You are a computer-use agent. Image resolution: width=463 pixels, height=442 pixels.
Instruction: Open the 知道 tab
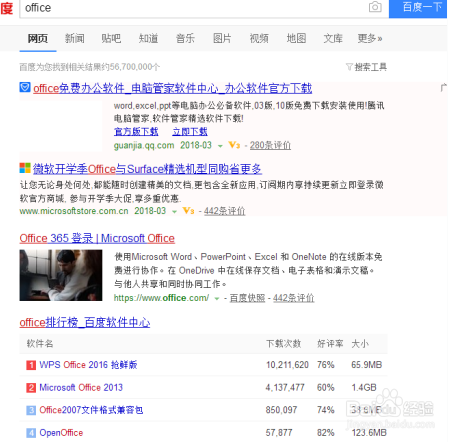[x=148, y=38]
